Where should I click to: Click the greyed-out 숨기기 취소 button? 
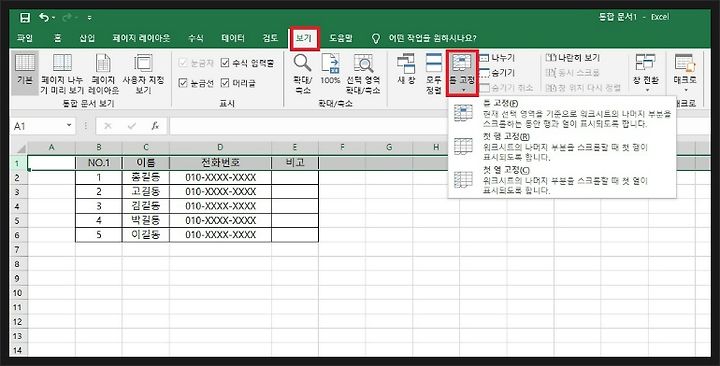click(x=506, y=88)
